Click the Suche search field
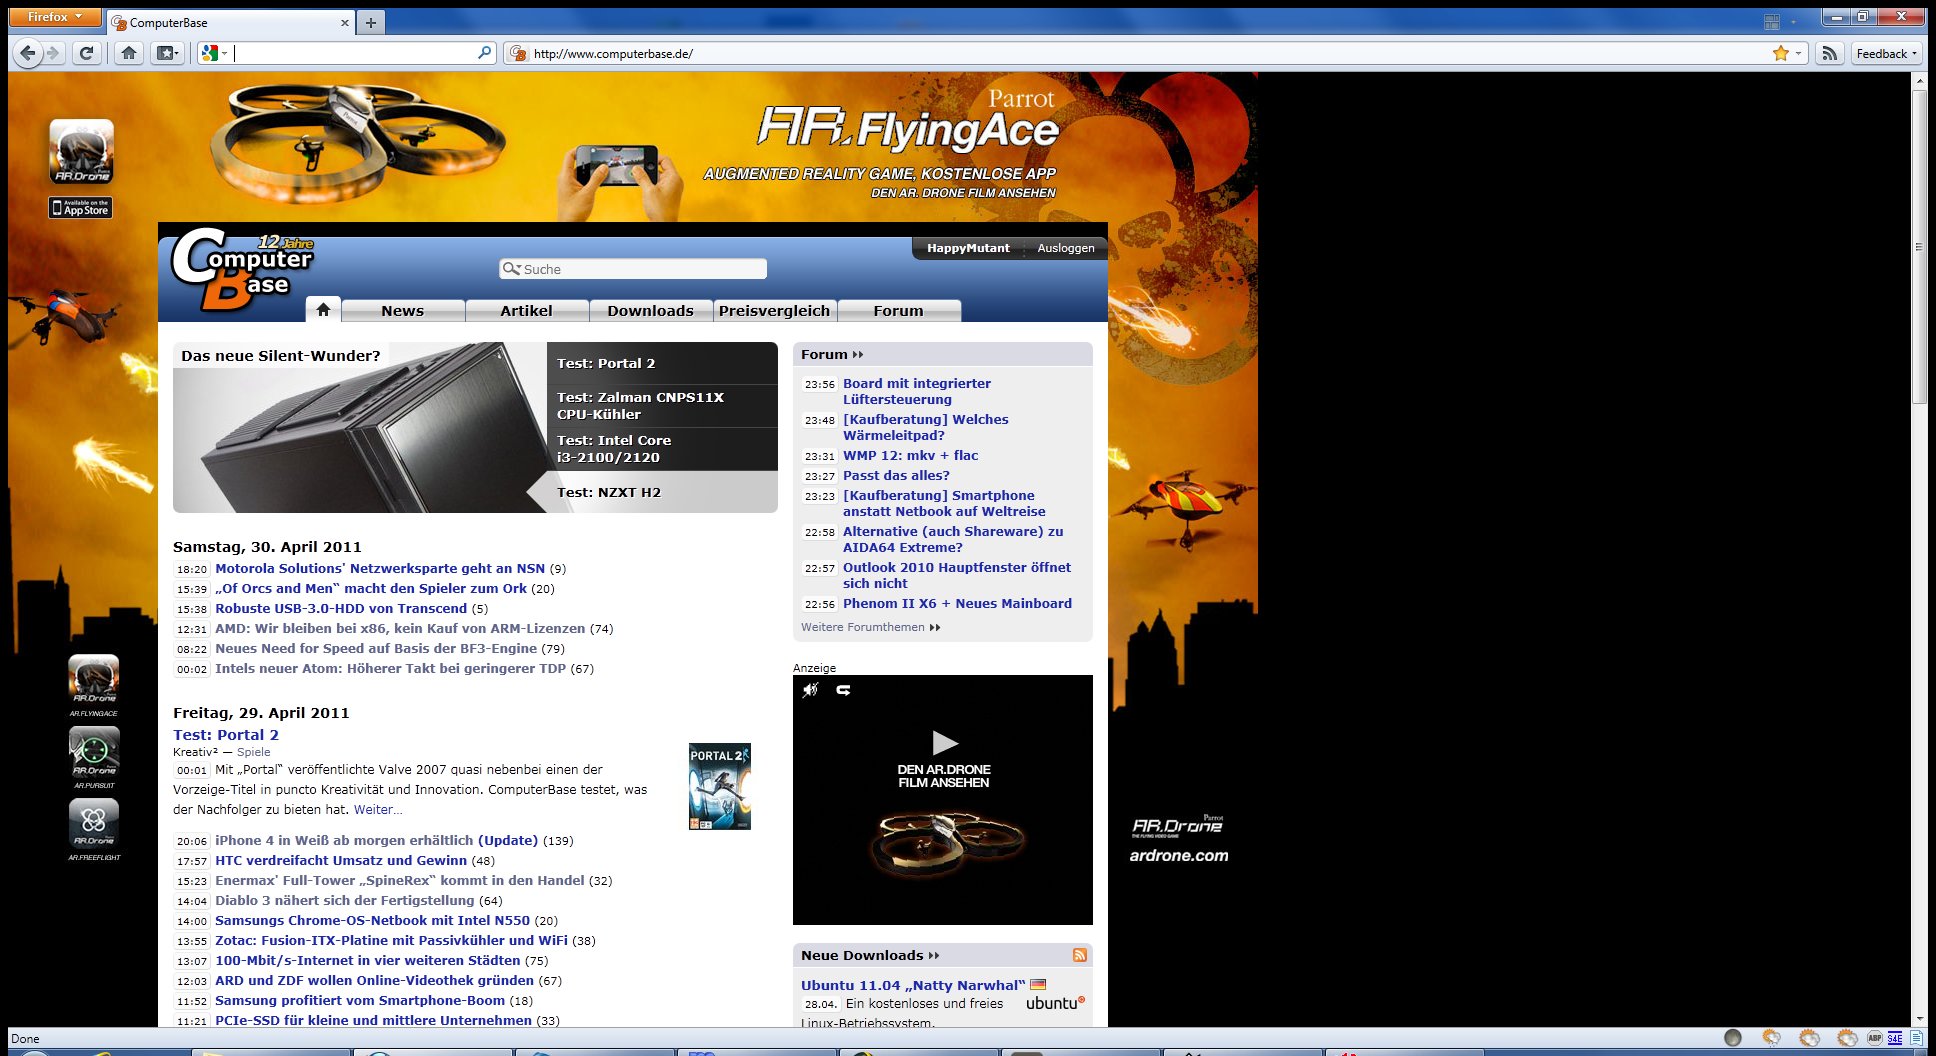 pos(633,269)
